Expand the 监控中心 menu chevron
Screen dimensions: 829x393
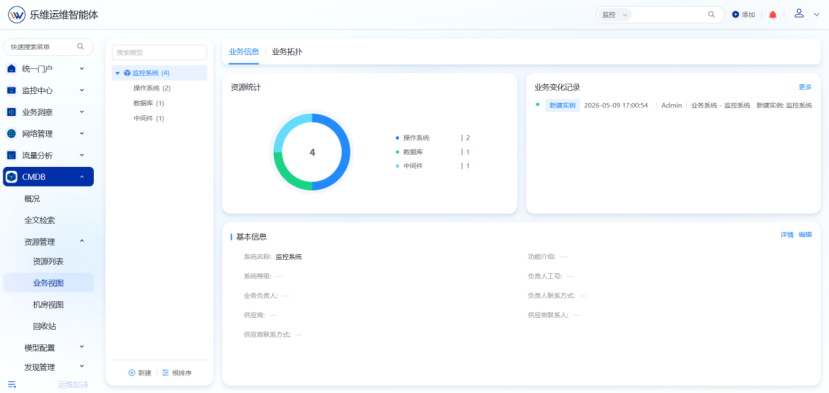pos(81,90)
